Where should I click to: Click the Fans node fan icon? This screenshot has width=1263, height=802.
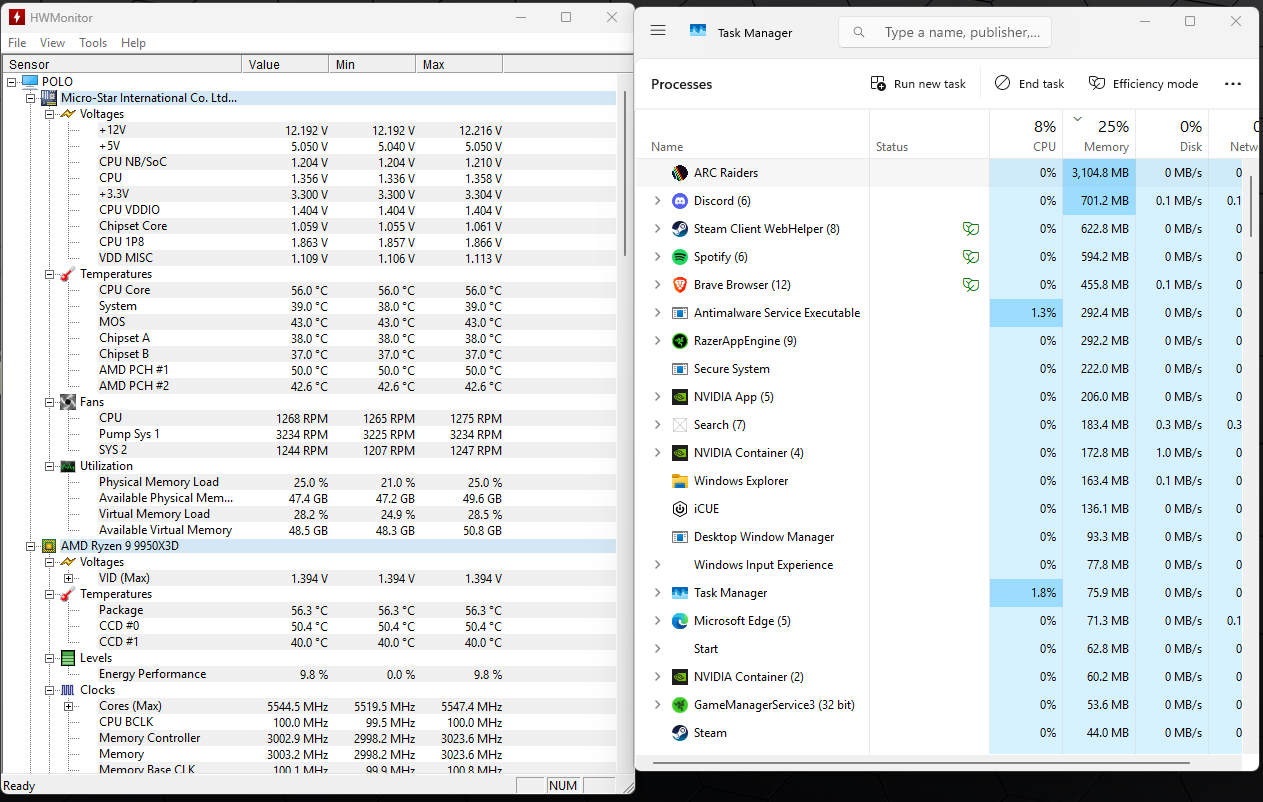click(x=68, y=402)
